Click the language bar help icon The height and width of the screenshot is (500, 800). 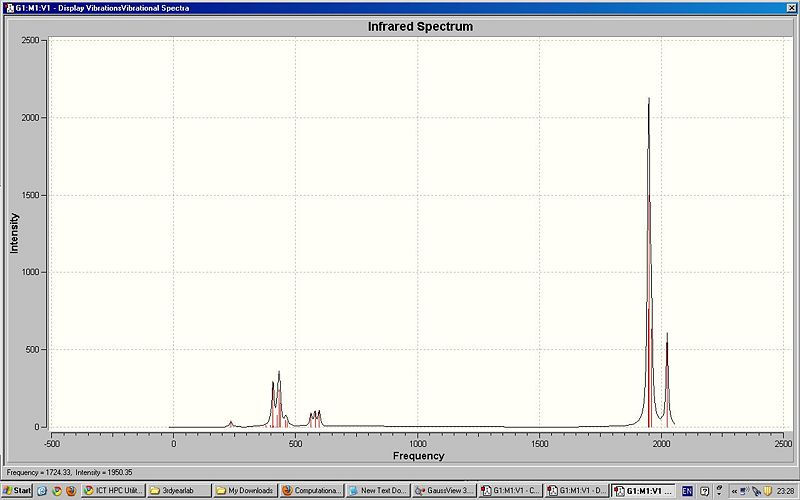(704, 491)
